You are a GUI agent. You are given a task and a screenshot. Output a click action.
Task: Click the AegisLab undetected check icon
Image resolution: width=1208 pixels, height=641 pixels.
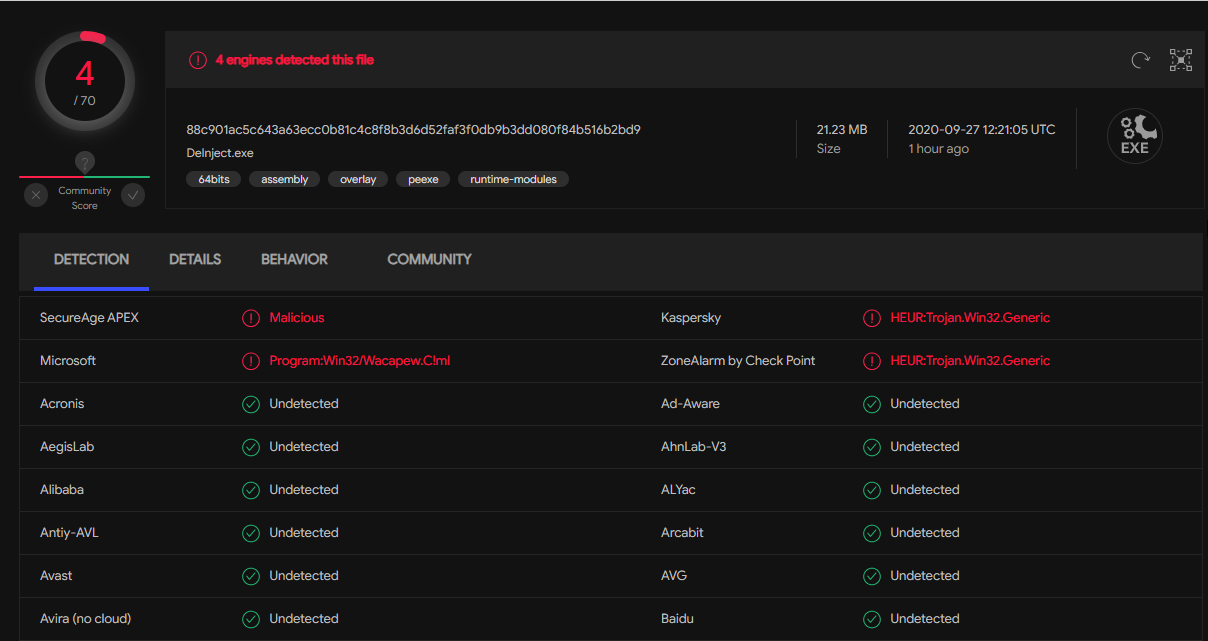point(251,447)
